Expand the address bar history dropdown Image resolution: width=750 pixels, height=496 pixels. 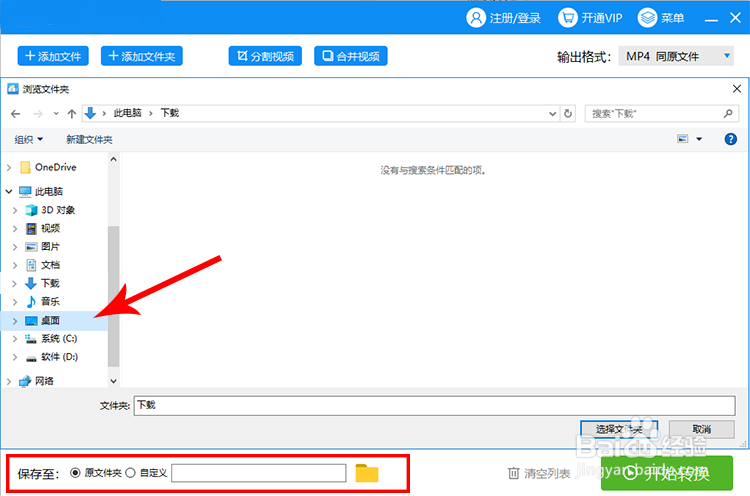[x=552, y=114]
